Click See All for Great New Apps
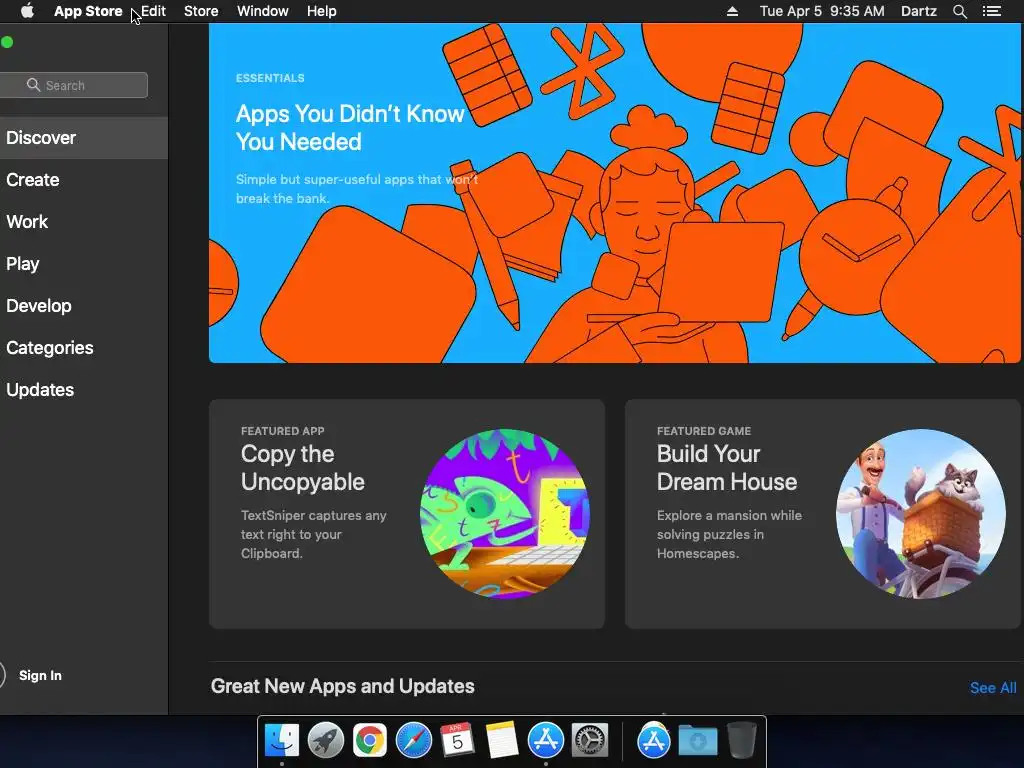The width and height of the screenshot is (1024, 768). (993, 688)
